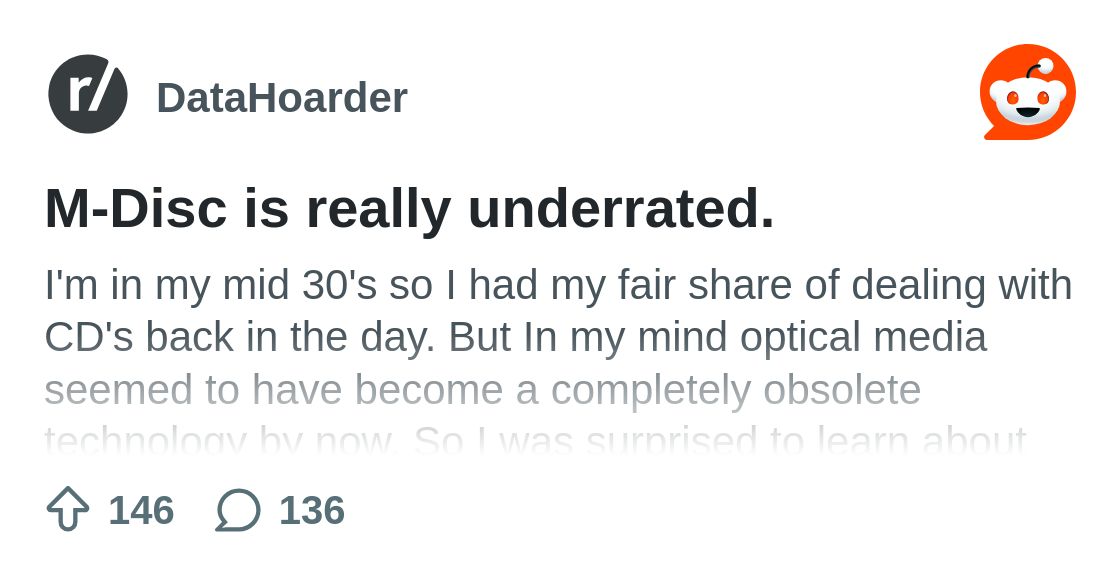Click the upvote count 146
Viewport: 1120px width, 584px height.
141,510
